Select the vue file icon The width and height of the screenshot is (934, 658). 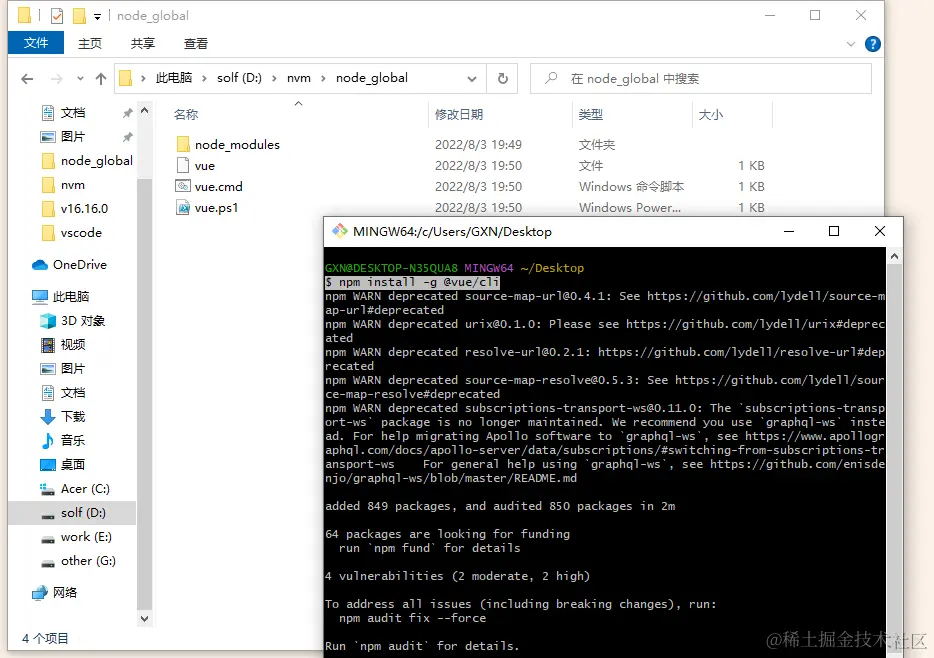pyautogui.click(x=183, y=165)
